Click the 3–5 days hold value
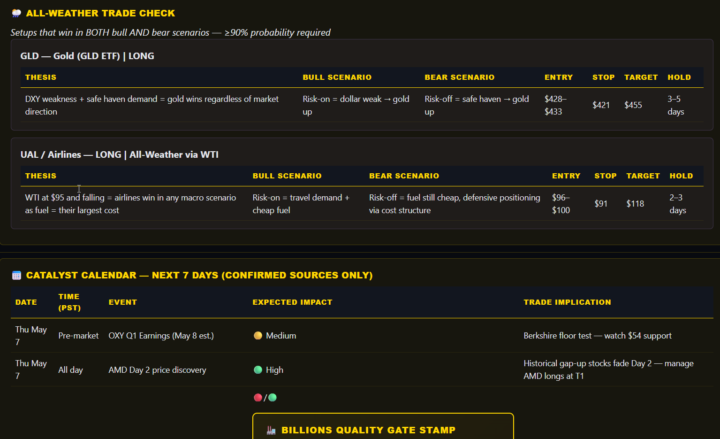This screenshot has width=720, height=439. click(x=676, y=105)
